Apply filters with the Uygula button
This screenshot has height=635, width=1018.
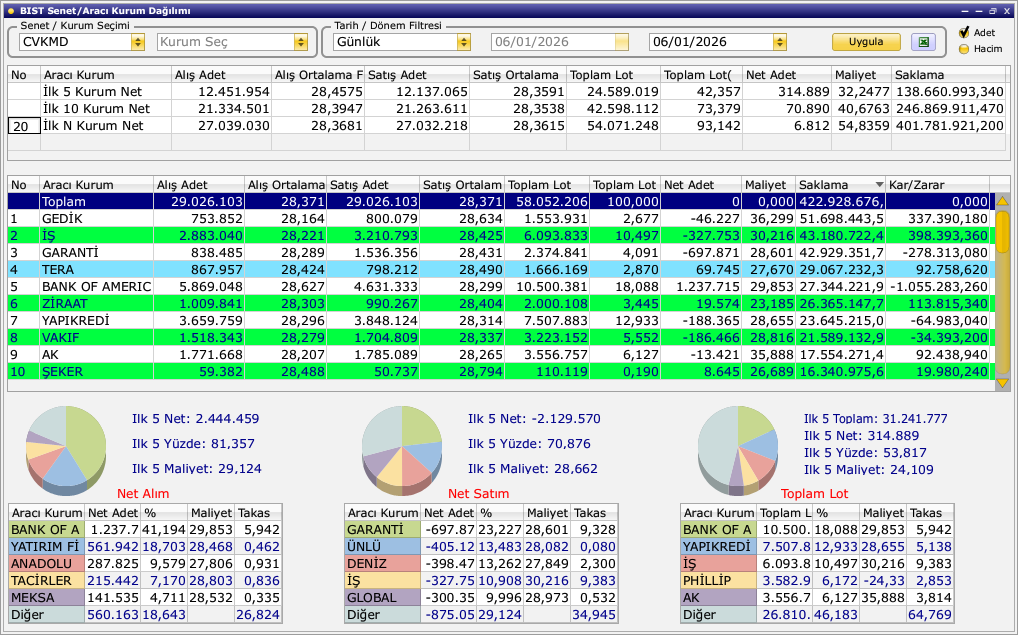866,42
